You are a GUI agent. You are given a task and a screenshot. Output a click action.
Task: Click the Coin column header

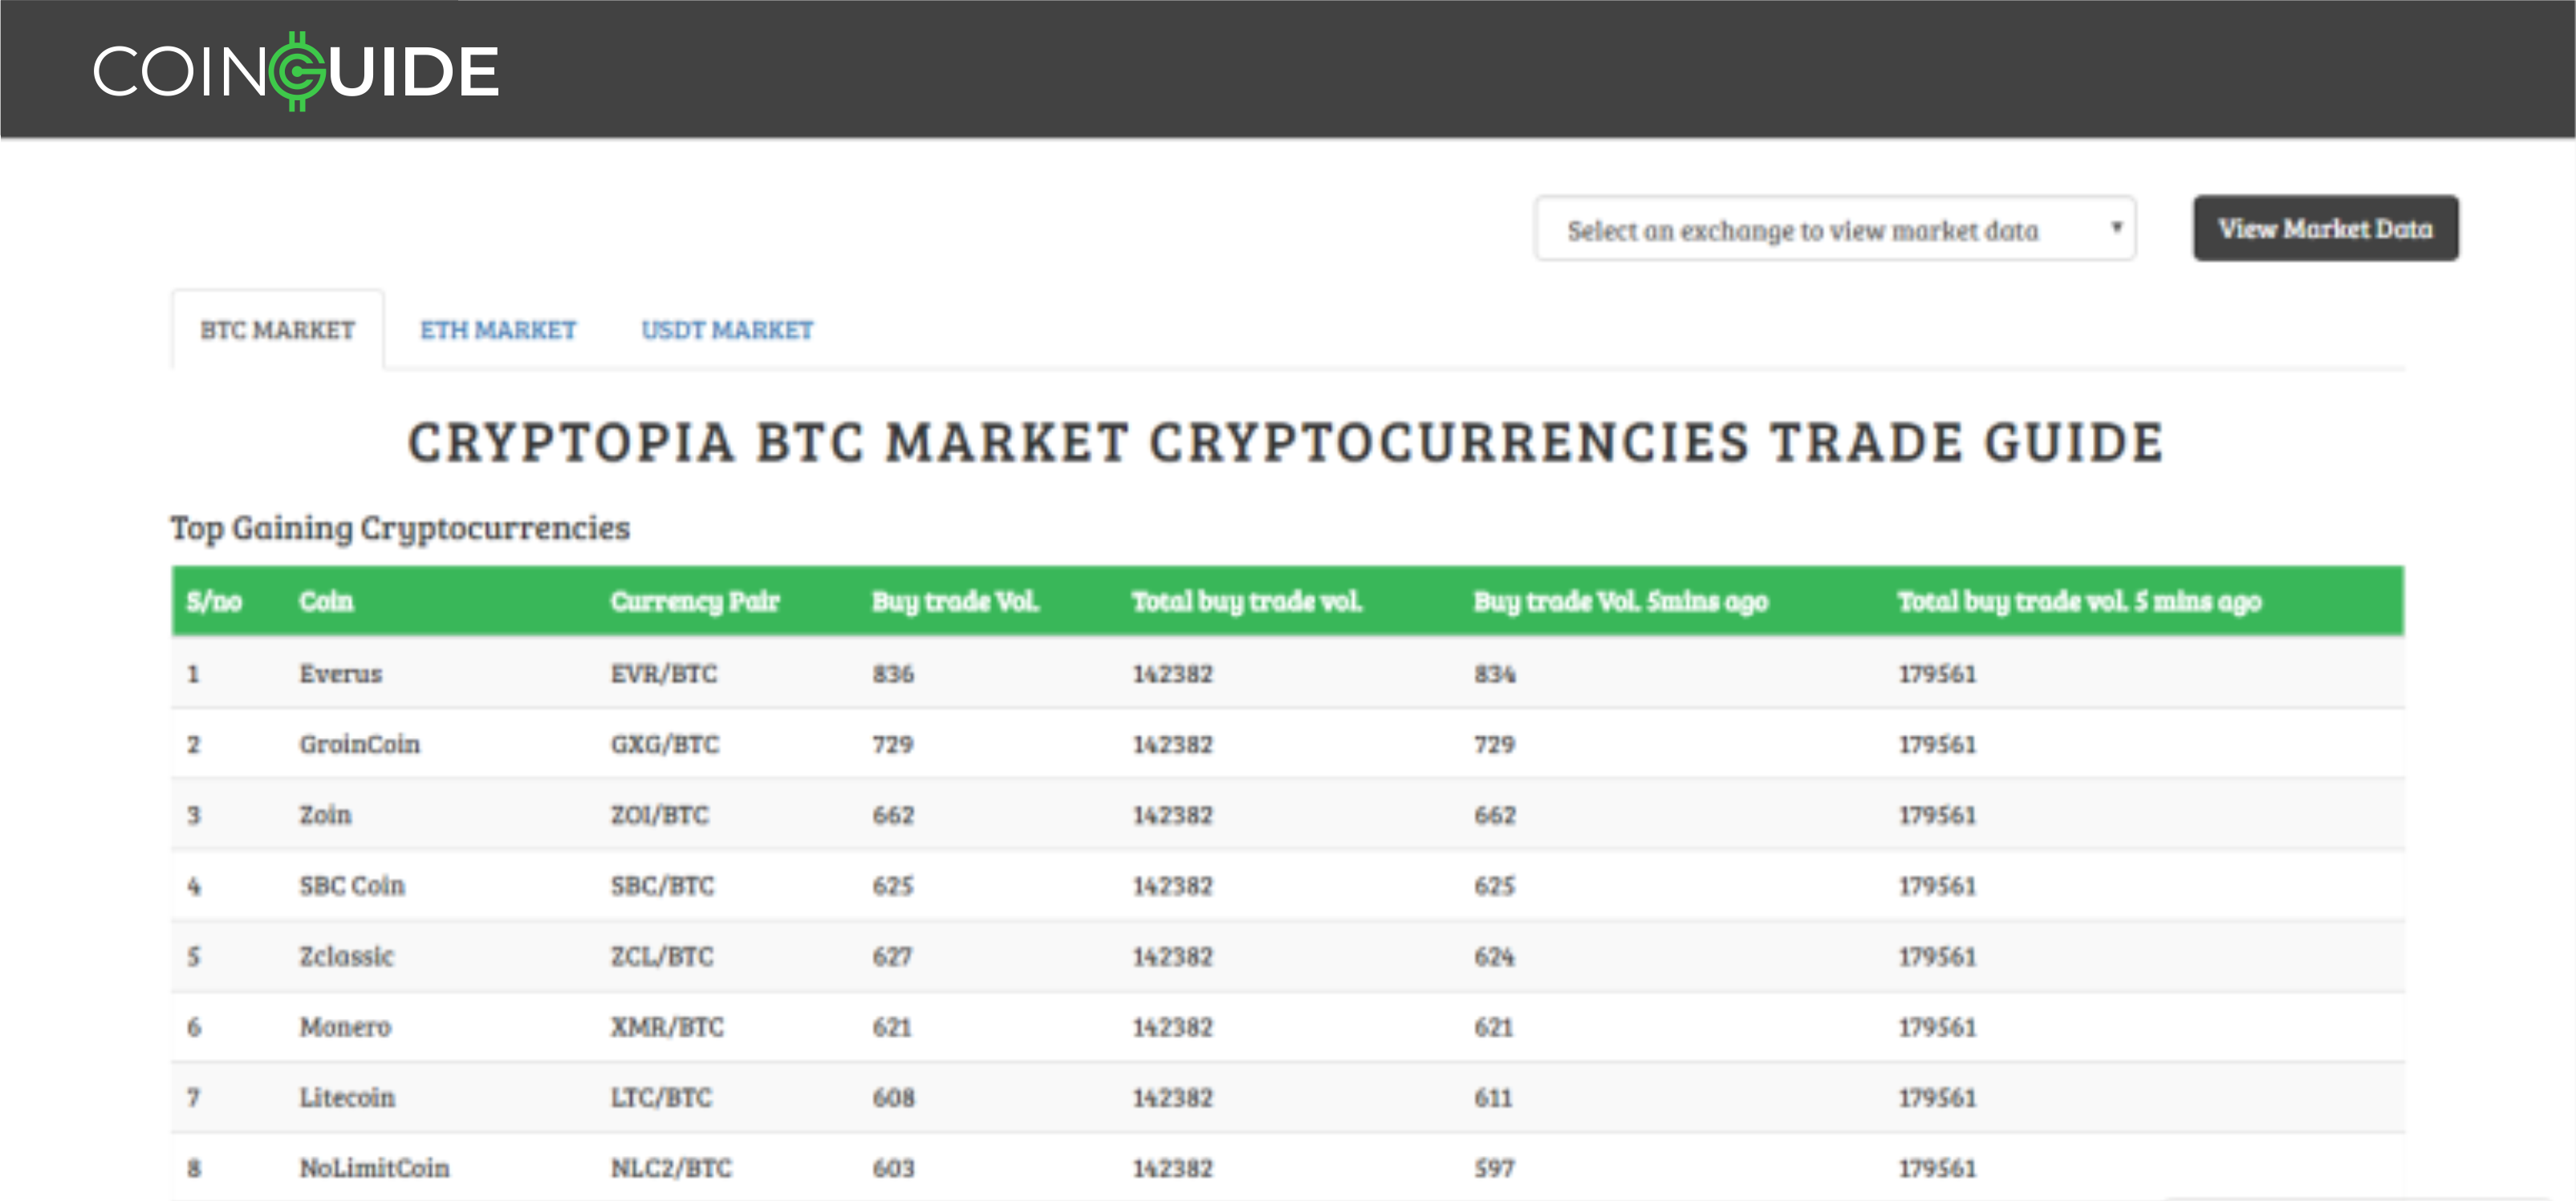pos(326,601)
